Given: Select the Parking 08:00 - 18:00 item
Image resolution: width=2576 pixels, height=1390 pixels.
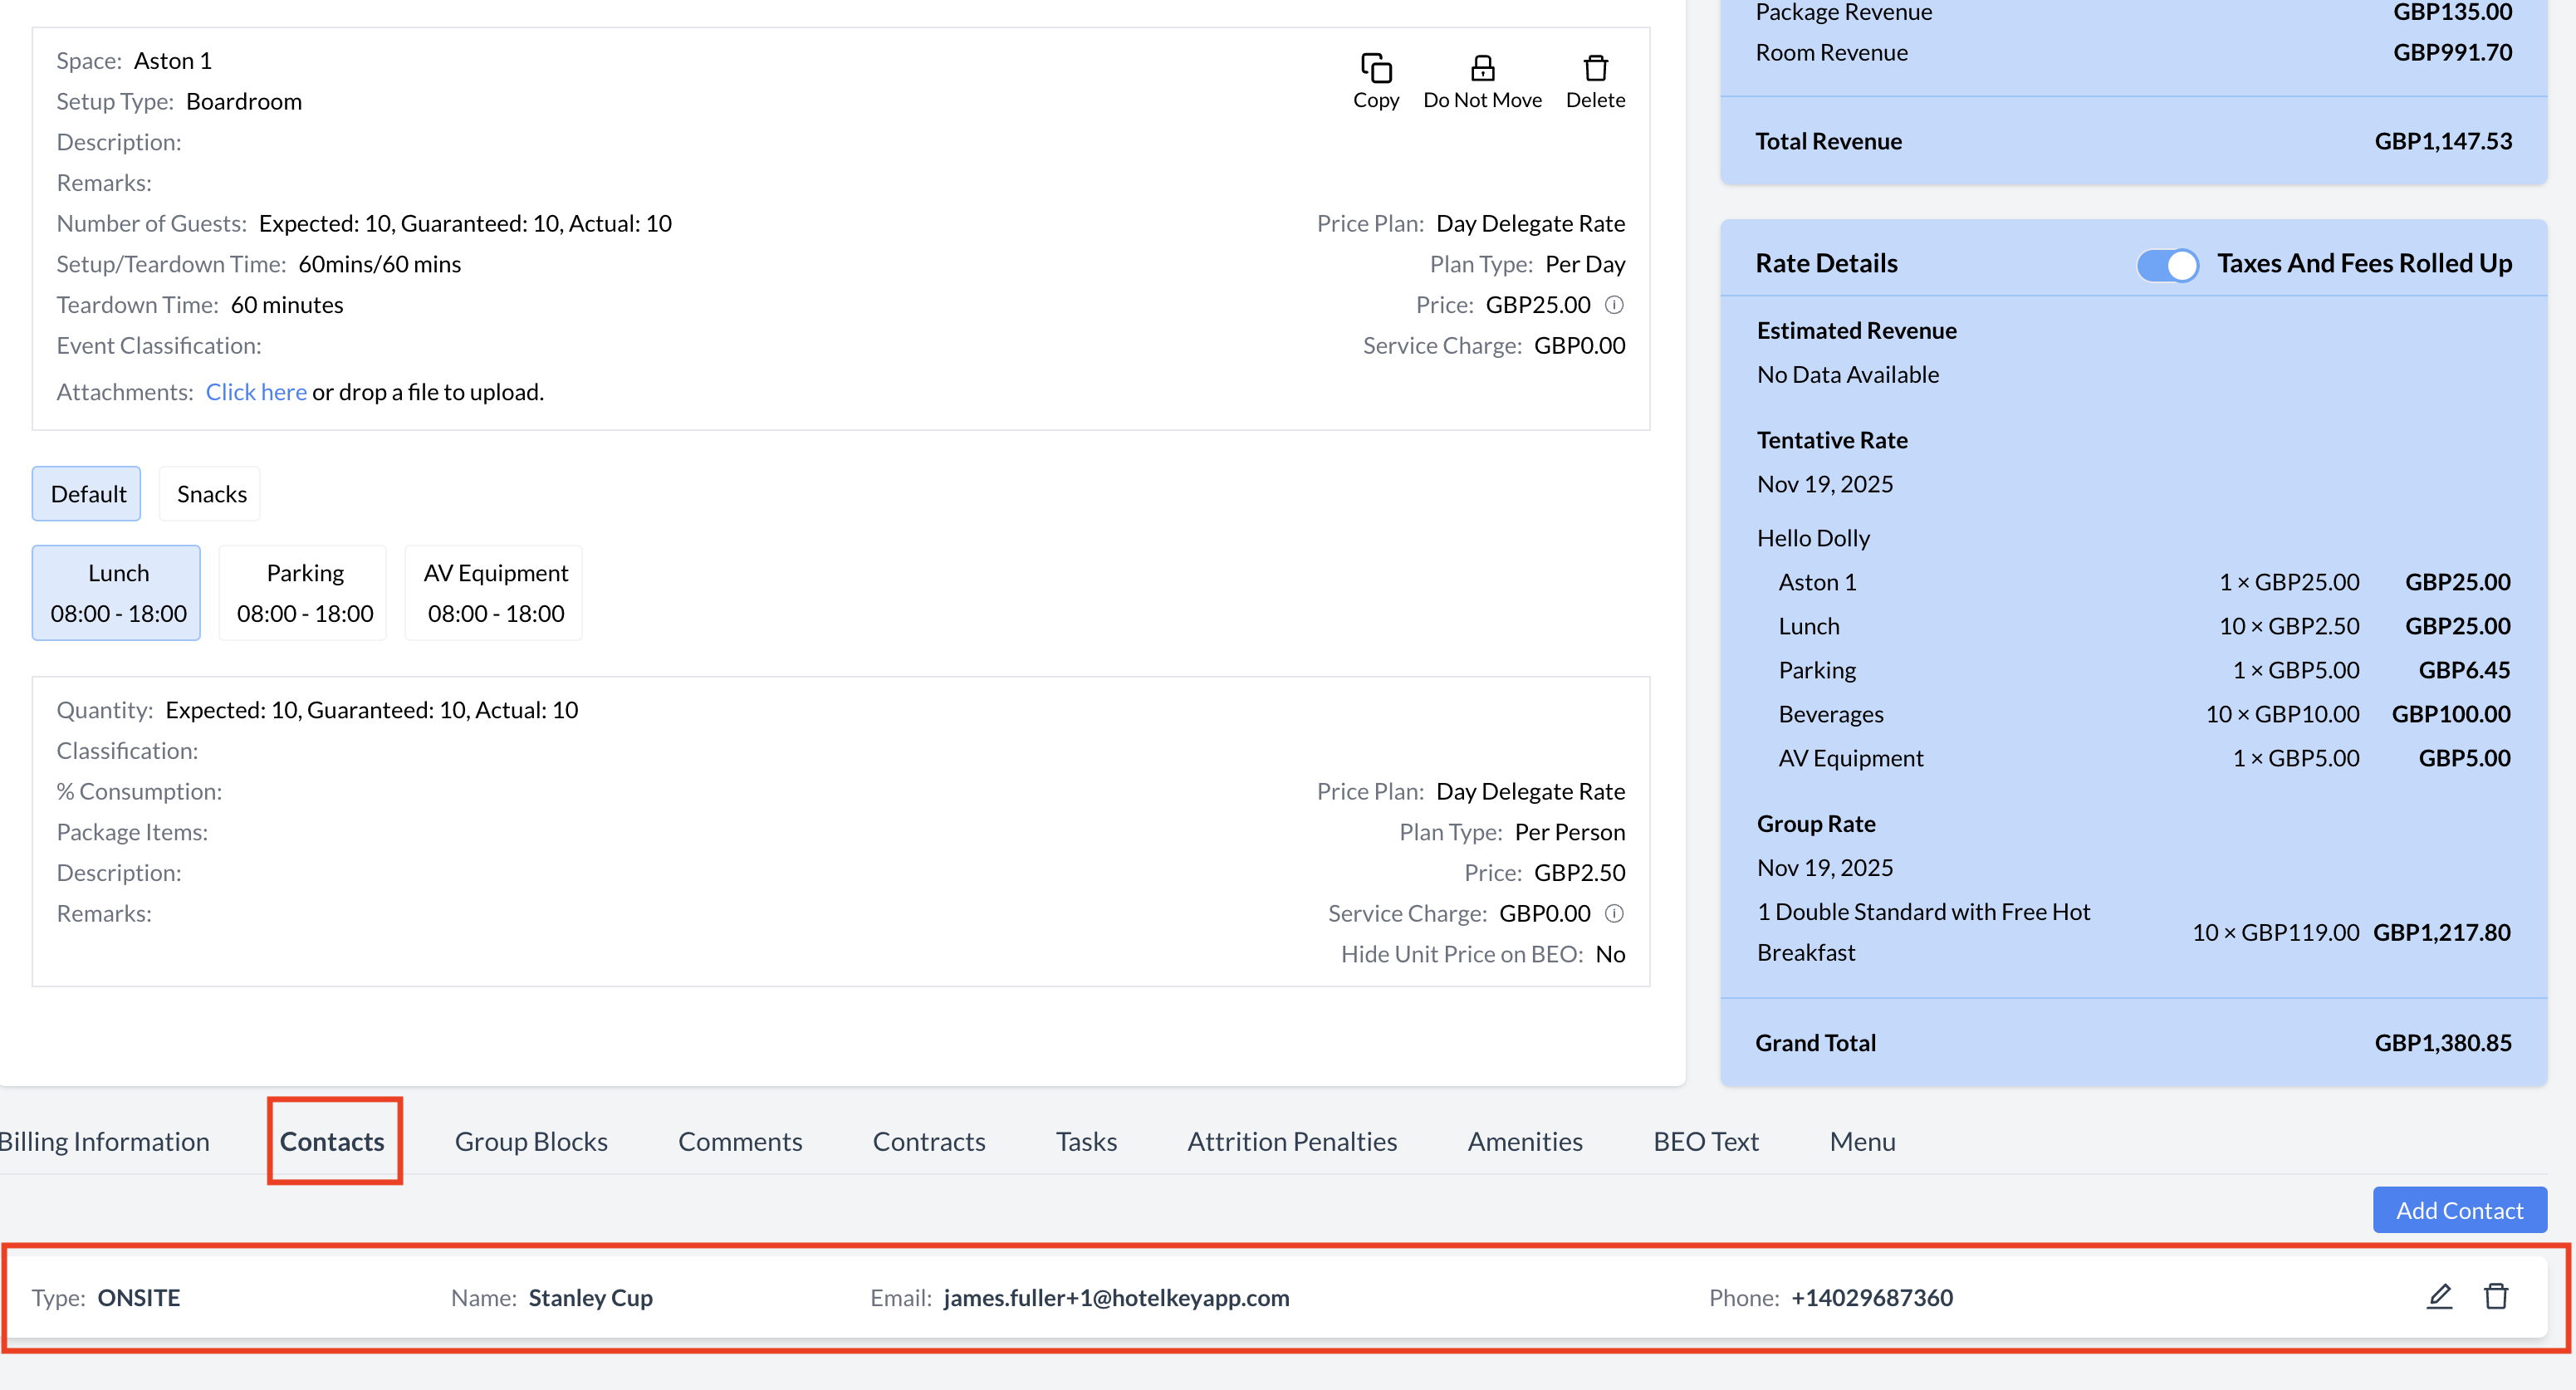Looking at the screenshot, I should coord(304,593).
